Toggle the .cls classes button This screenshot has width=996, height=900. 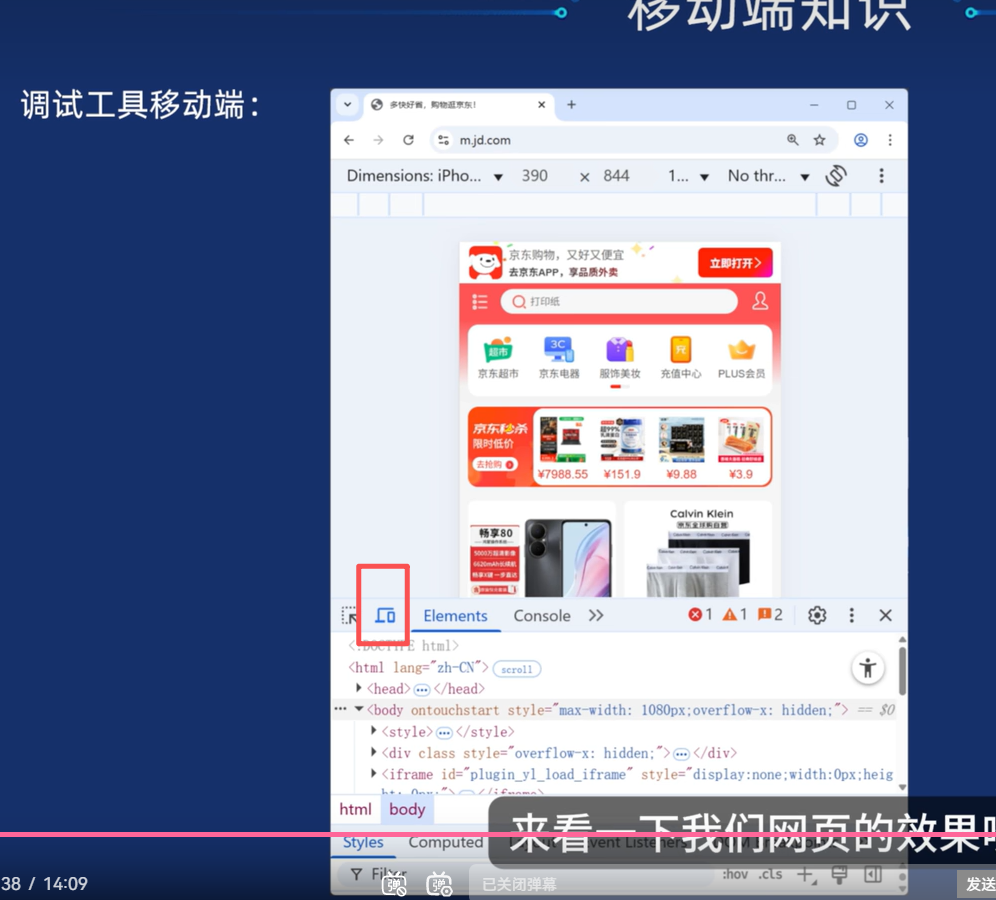click(x=770, y=874)
